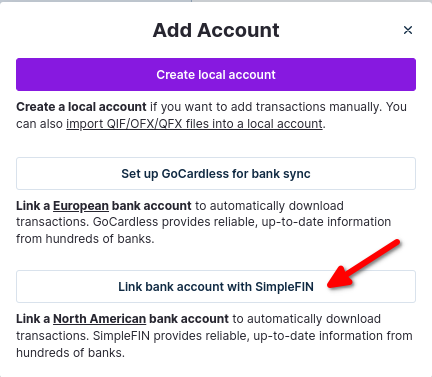Viewport: 432px width, 377px height.
Task: Click the SimpleFIN description paragraph
Action: point(214,336)
